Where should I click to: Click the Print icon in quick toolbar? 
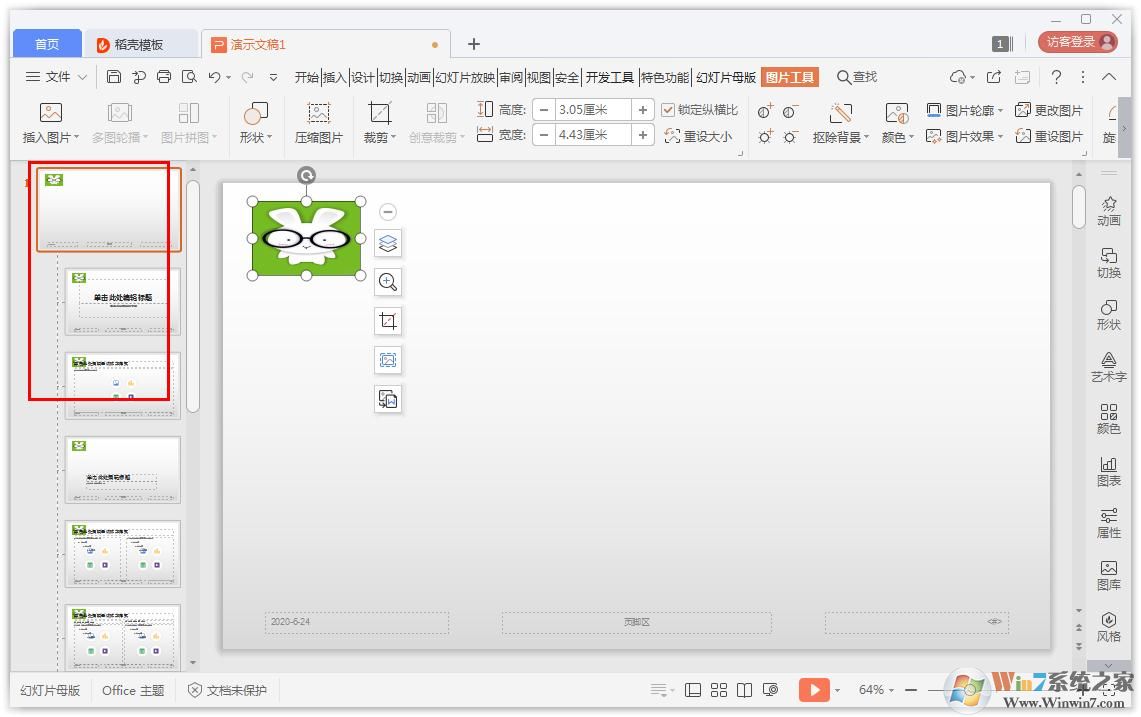pyautogui.click(x=164, y=76)
